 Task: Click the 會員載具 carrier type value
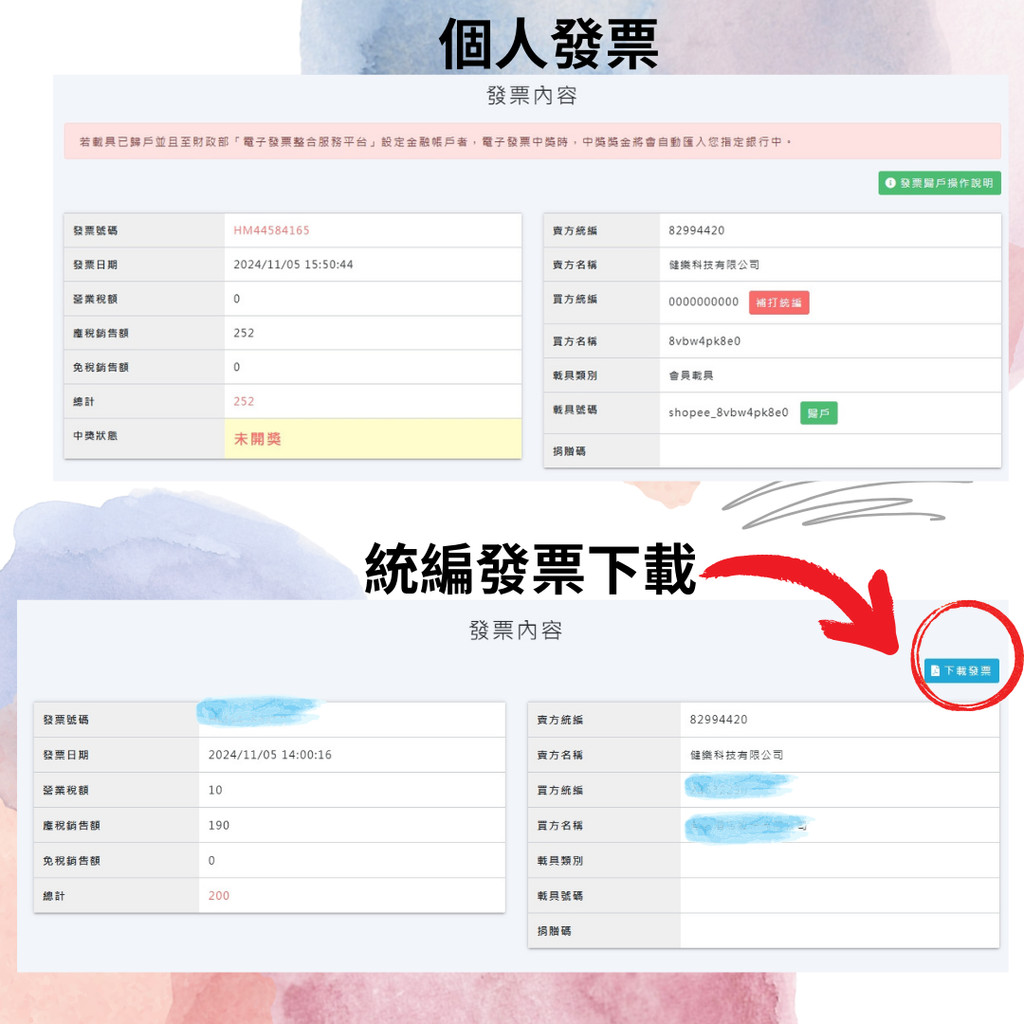click(x=691, y=376)
